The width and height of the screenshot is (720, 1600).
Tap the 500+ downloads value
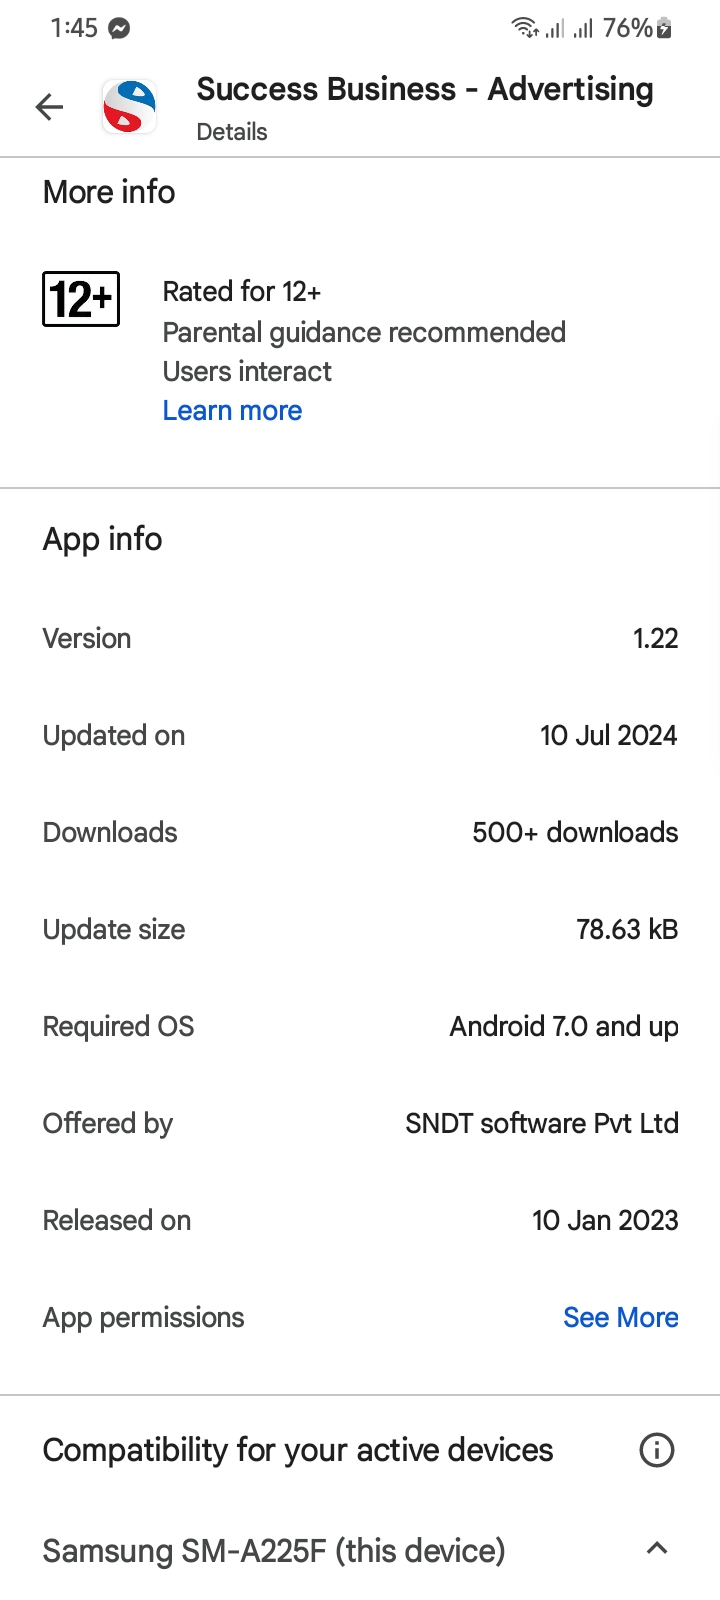pyautogui.click(x=575, y=833)
